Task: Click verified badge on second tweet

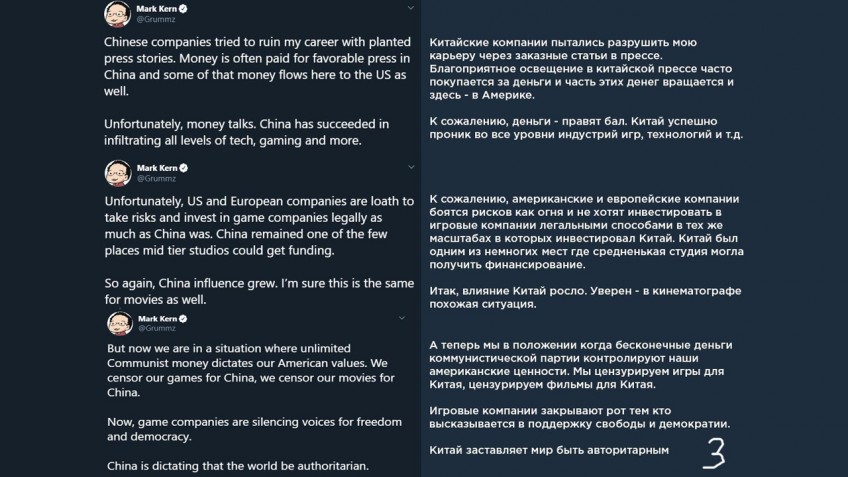Action: pos(183,168)
